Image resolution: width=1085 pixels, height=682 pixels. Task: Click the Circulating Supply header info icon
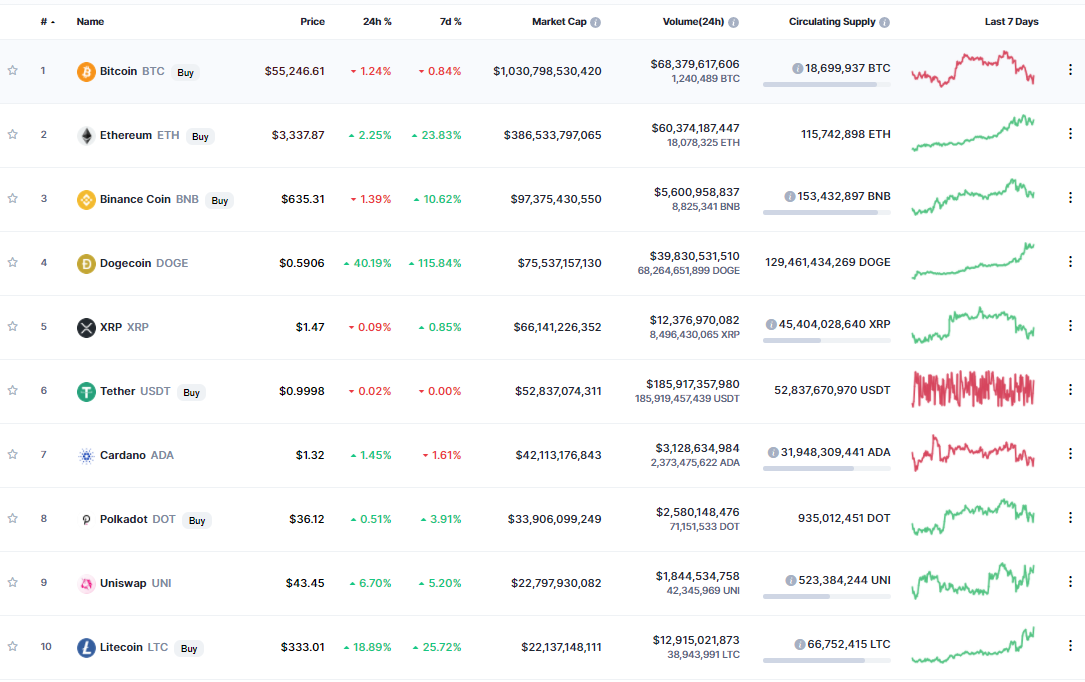(x=884, y=22)
